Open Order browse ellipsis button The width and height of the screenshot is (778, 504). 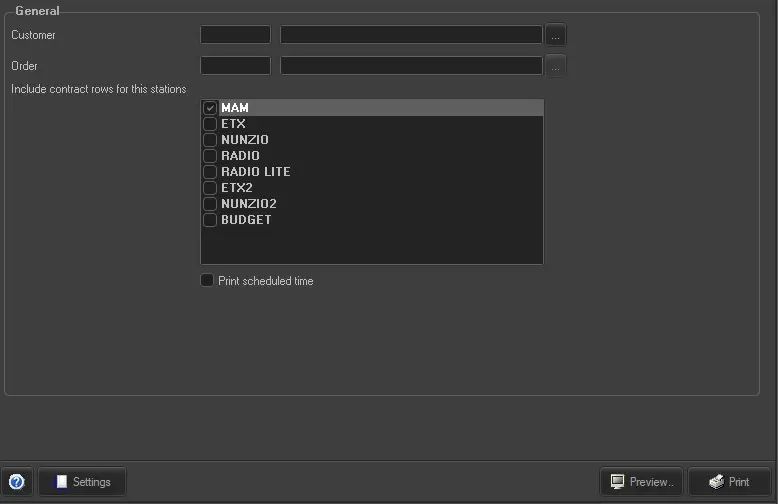pyautogui.click(x=556, y=66)
